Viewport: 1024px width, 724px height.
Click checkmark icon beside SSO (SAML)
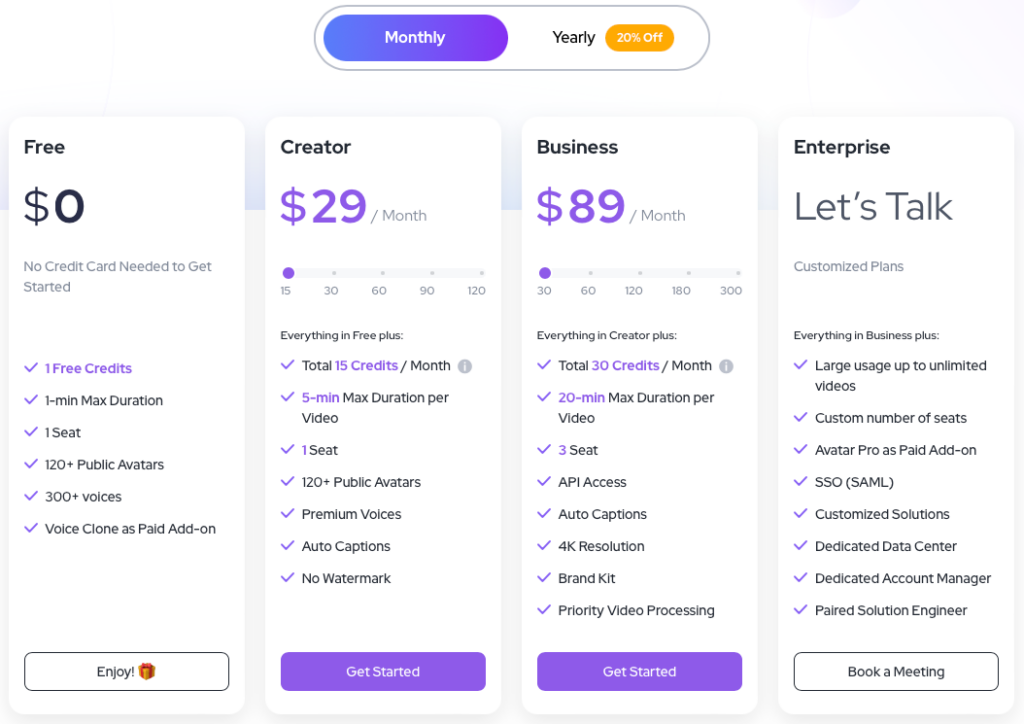[801, 482]
